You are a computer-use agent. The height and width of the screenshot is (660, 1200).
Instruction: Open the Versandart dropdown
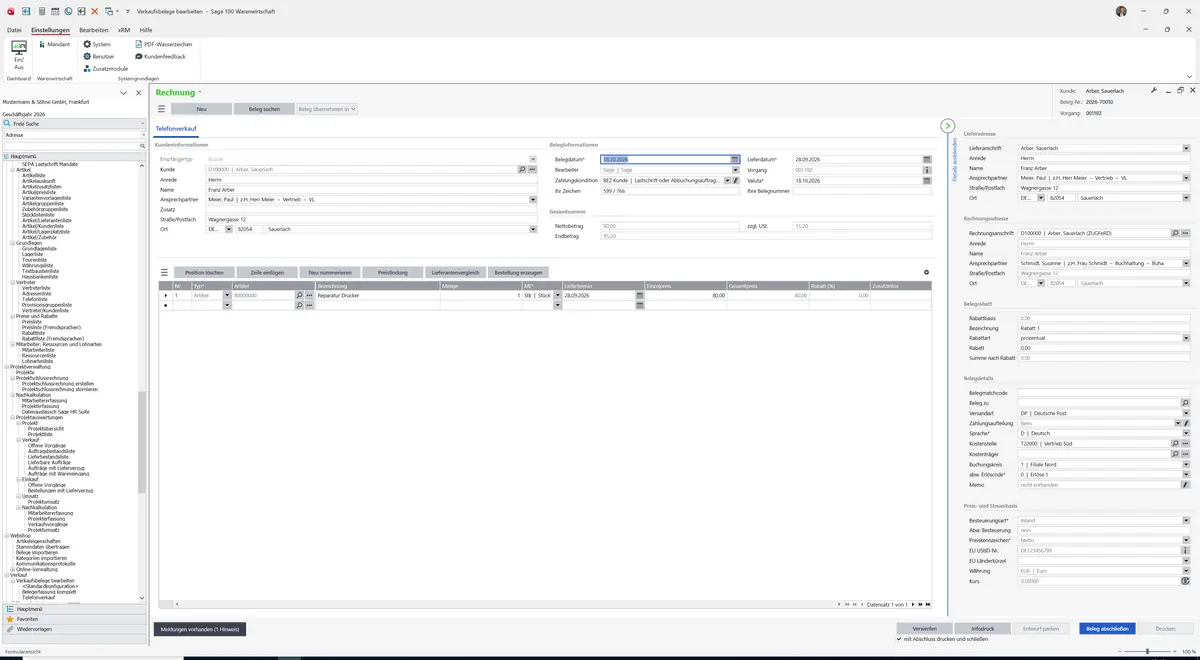pyautogui.click(x=1186, y=413)
